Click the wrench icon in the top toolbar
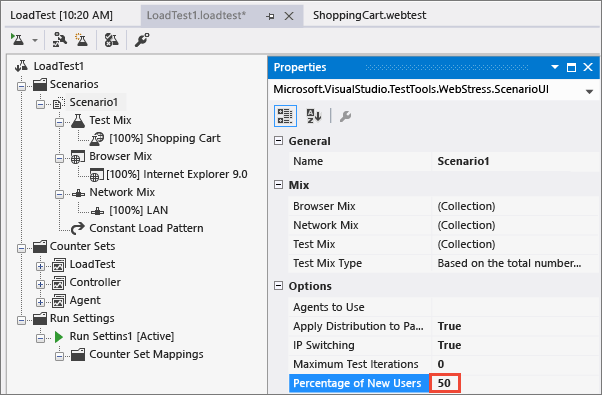602x395 pixels. (x=142, y=40)
